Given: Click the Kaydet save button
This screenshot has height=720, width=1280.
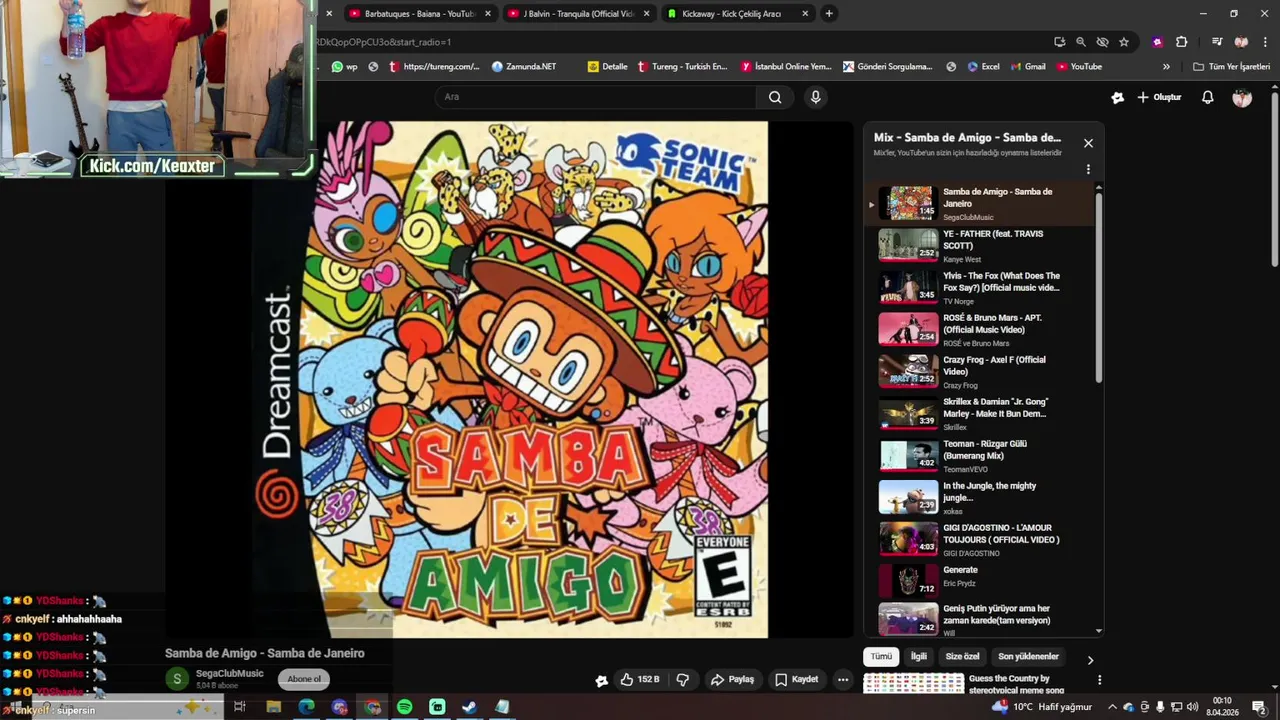Looking at the screenshot, I should pyautogui.click(x=797, y=680).
